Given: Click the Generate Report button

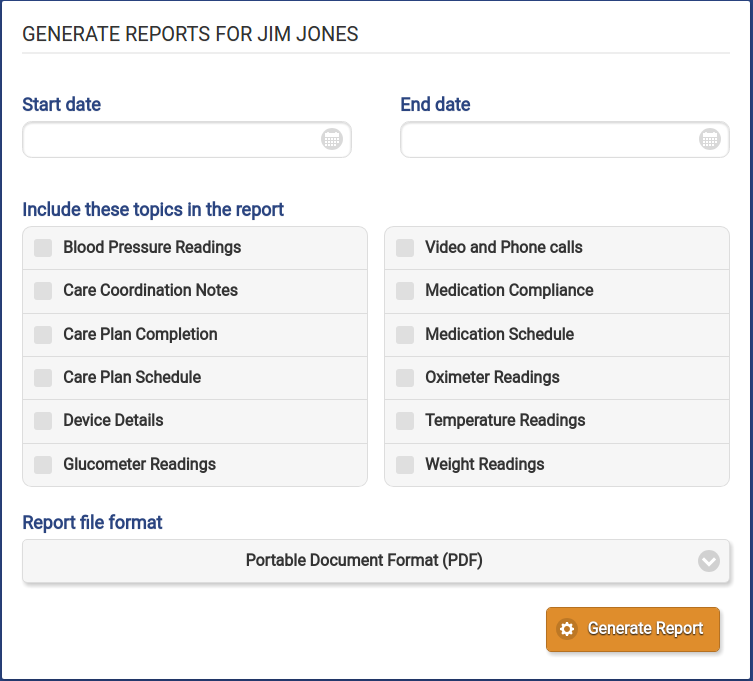Looking at the screenshot, I should click(632, 629).
